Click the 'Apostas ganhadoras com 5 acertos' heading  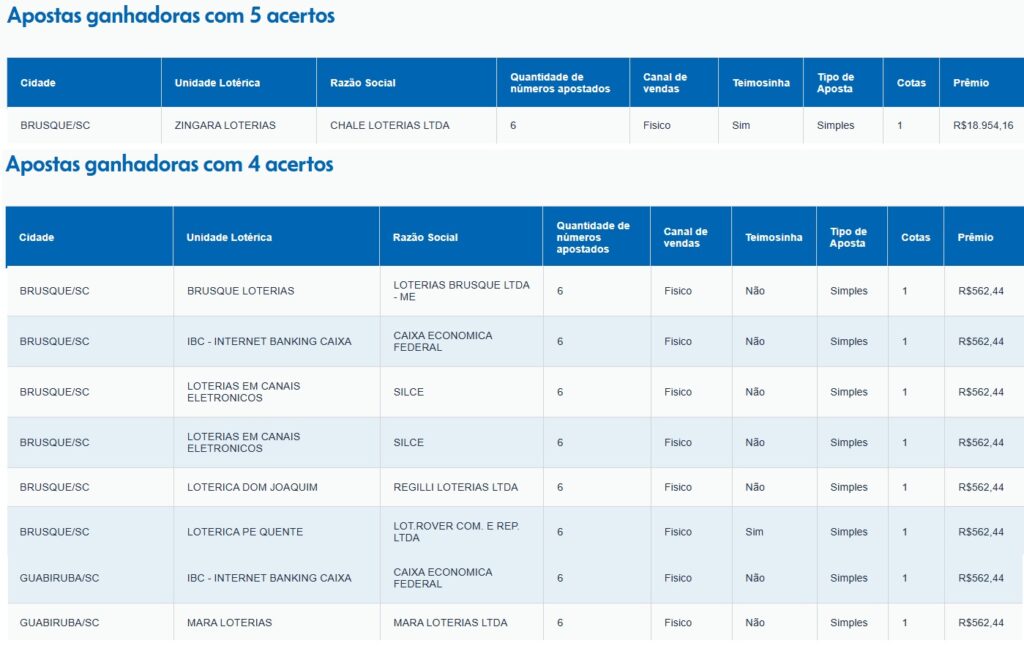pyautogui.click(x=171, y=17)
